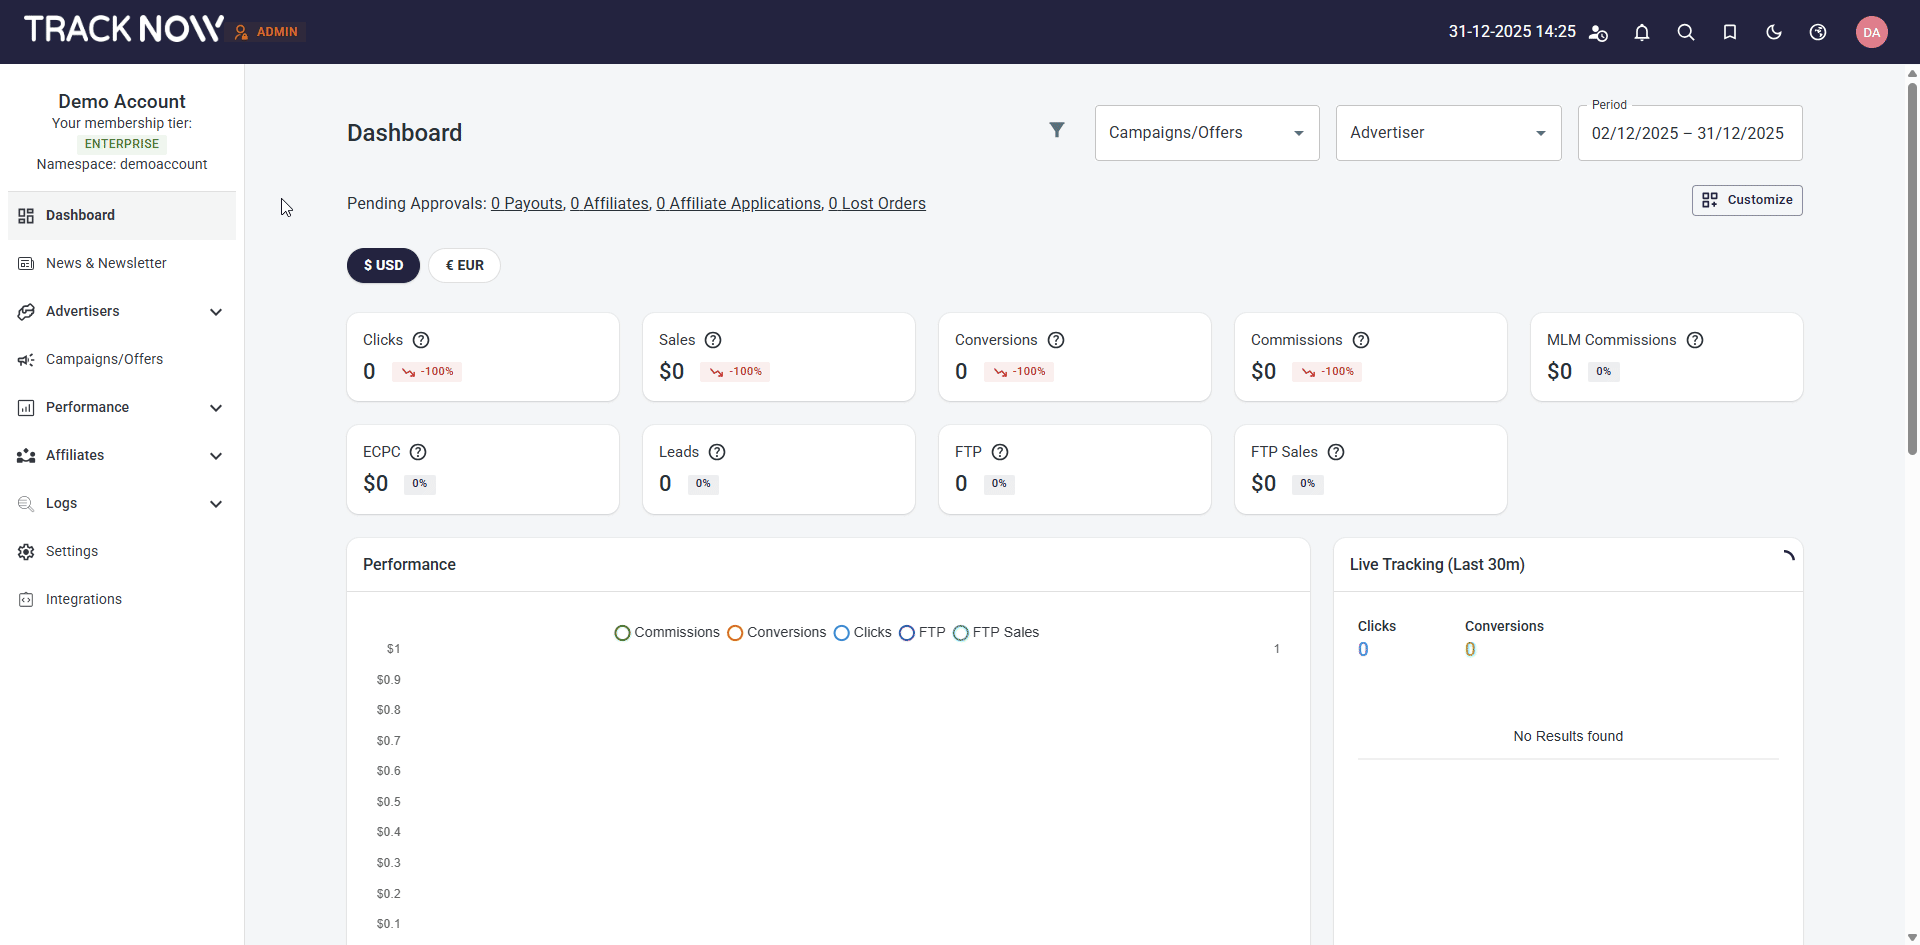Click the help icon next to Clicks
The width and height of the screenshot is (1920, 945).
coord(421,340)
